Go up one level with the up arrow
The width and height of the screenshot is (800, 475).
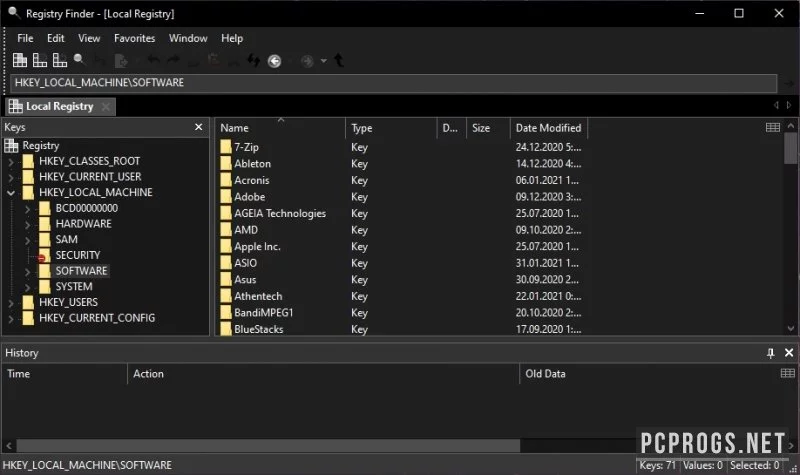pyautogui.click(x=339, y=61)
